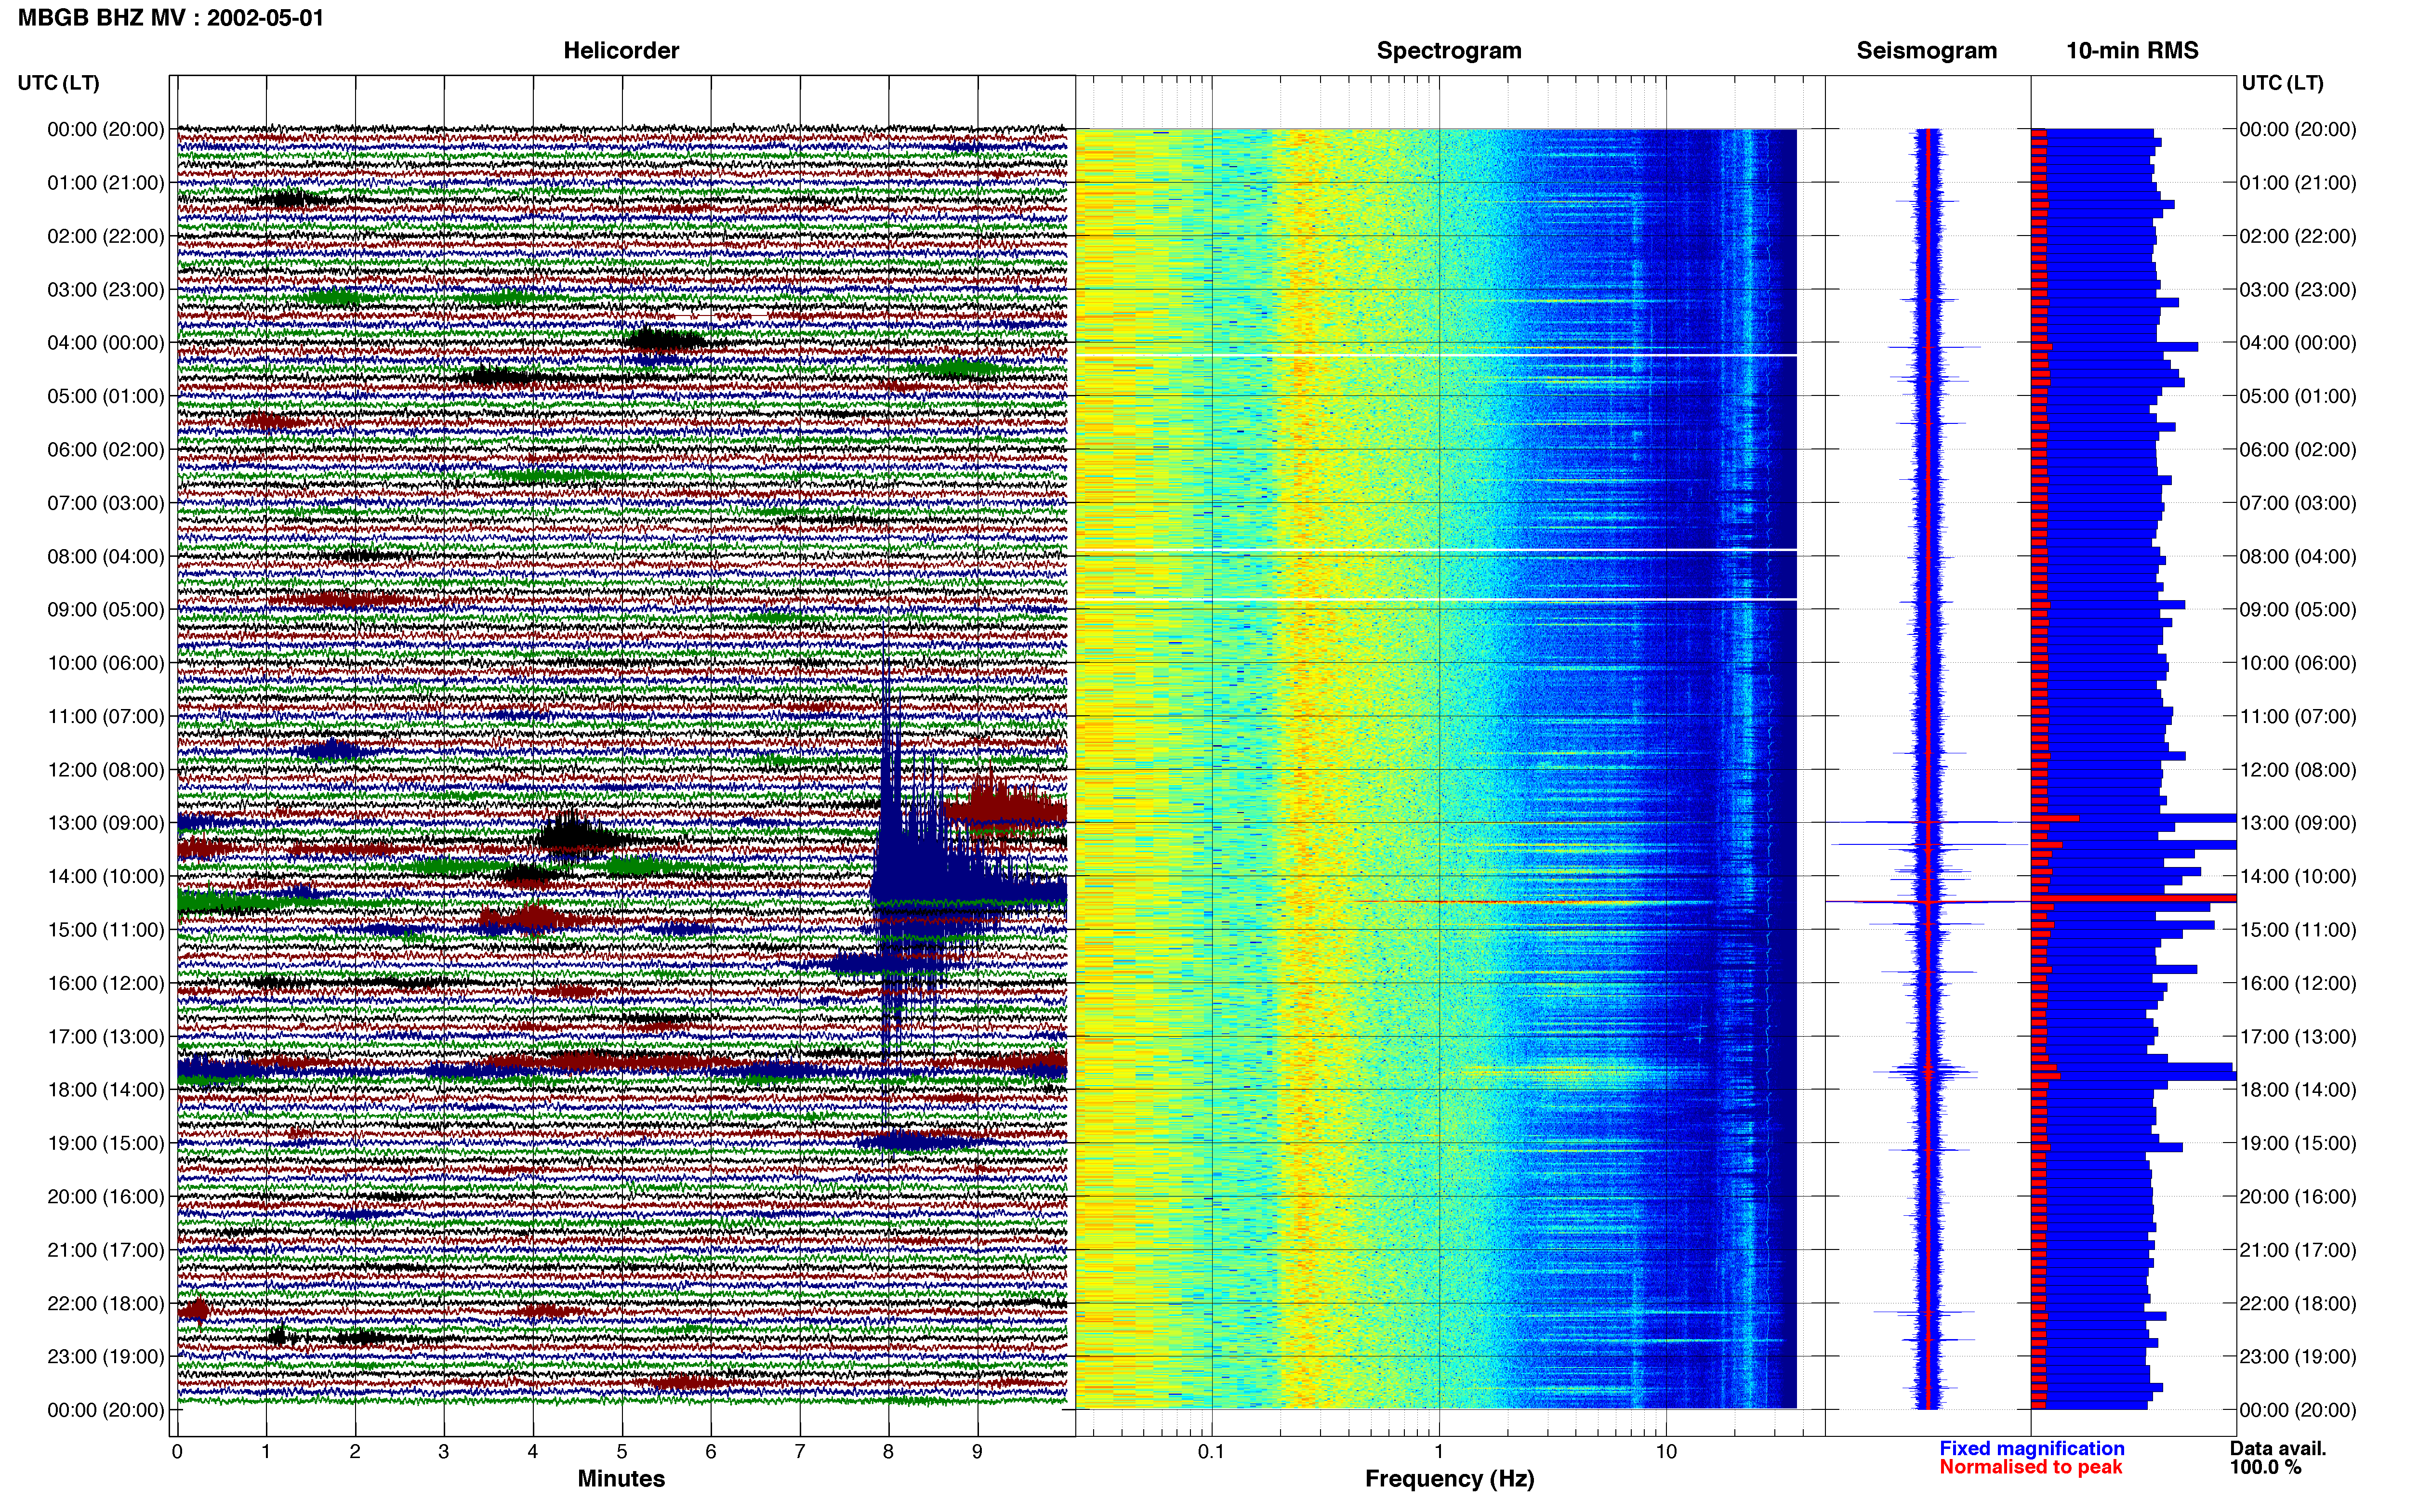Click the 2 tick on Minutes axis
2418x1512 pixels.
point(355,1452)
